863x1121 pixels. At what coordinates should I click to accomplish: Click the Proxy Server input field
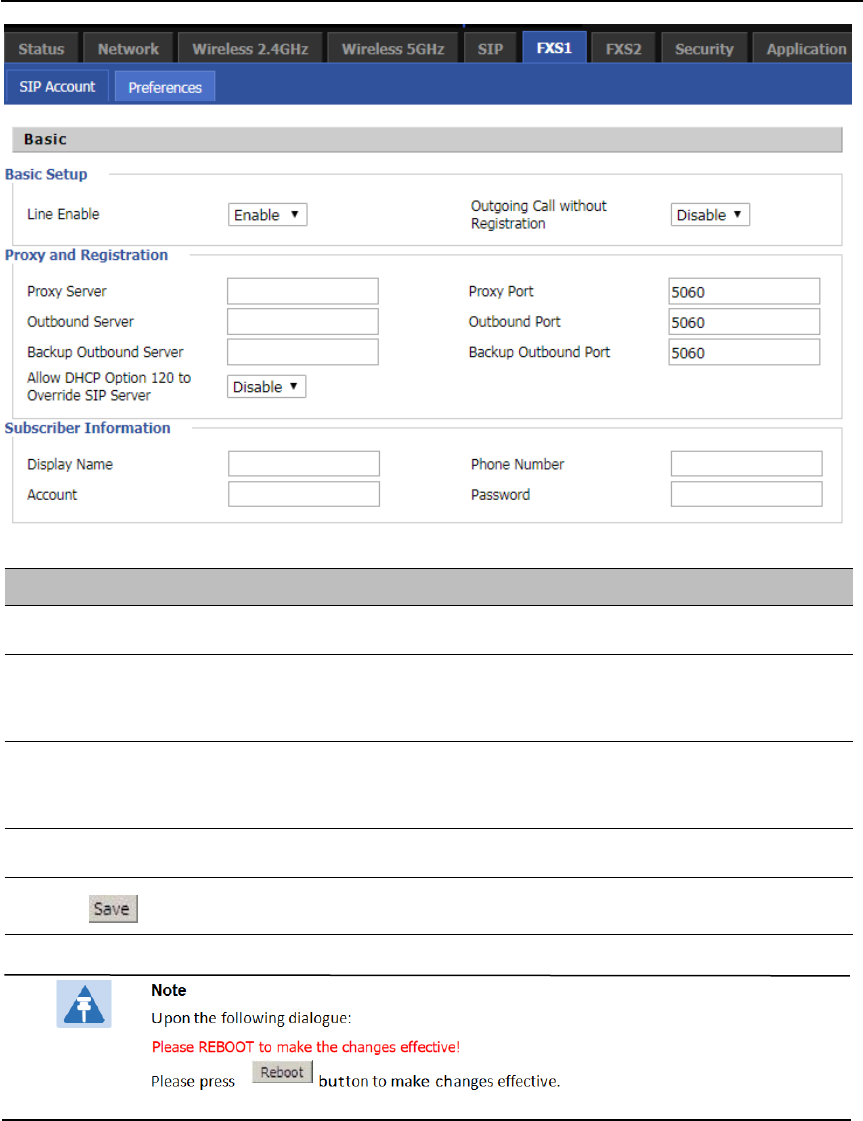[303, 292]
